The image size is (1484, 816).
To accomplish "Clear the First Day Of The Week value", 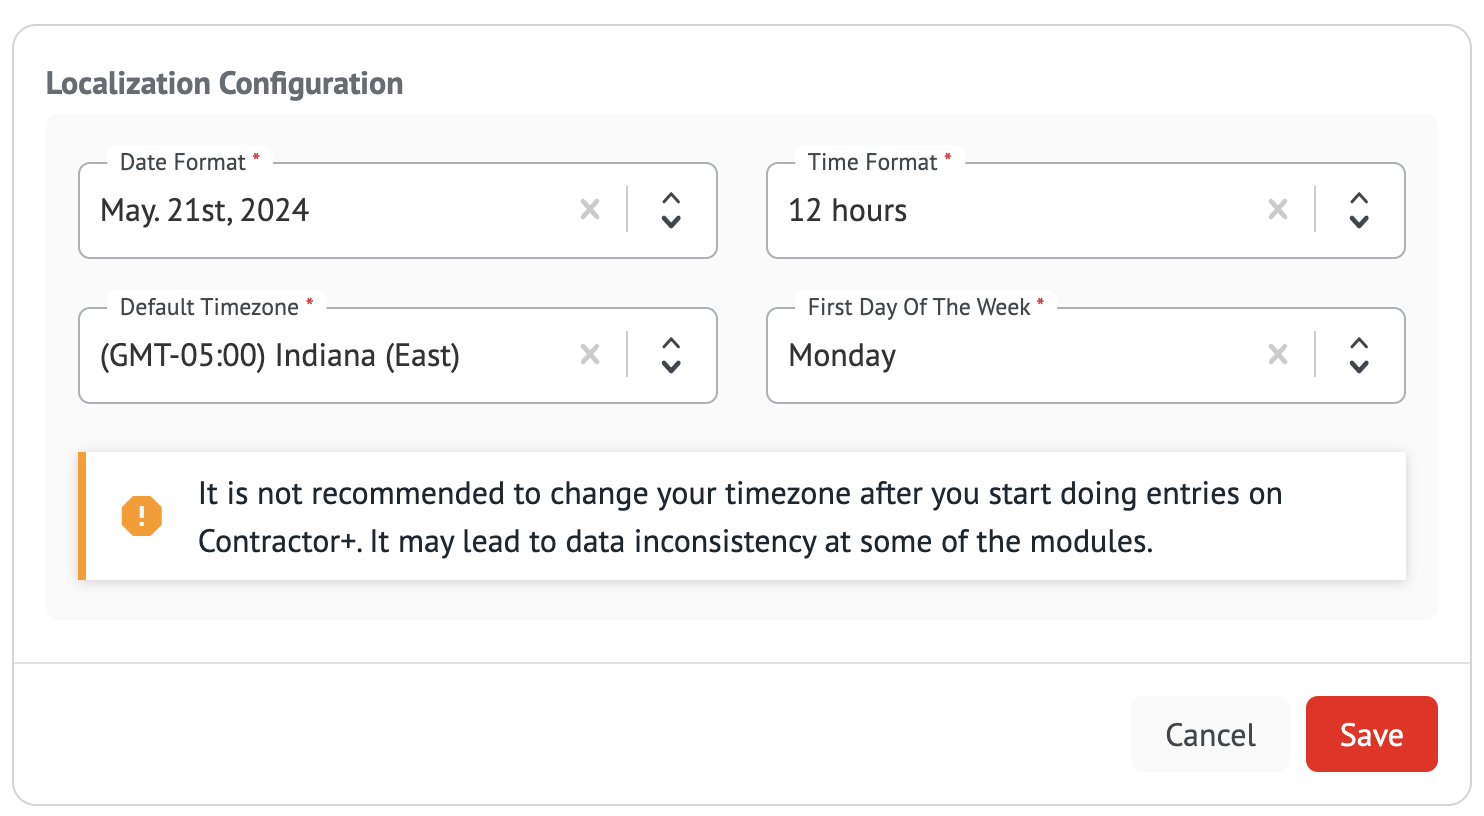I will (x=1278, y=355).
